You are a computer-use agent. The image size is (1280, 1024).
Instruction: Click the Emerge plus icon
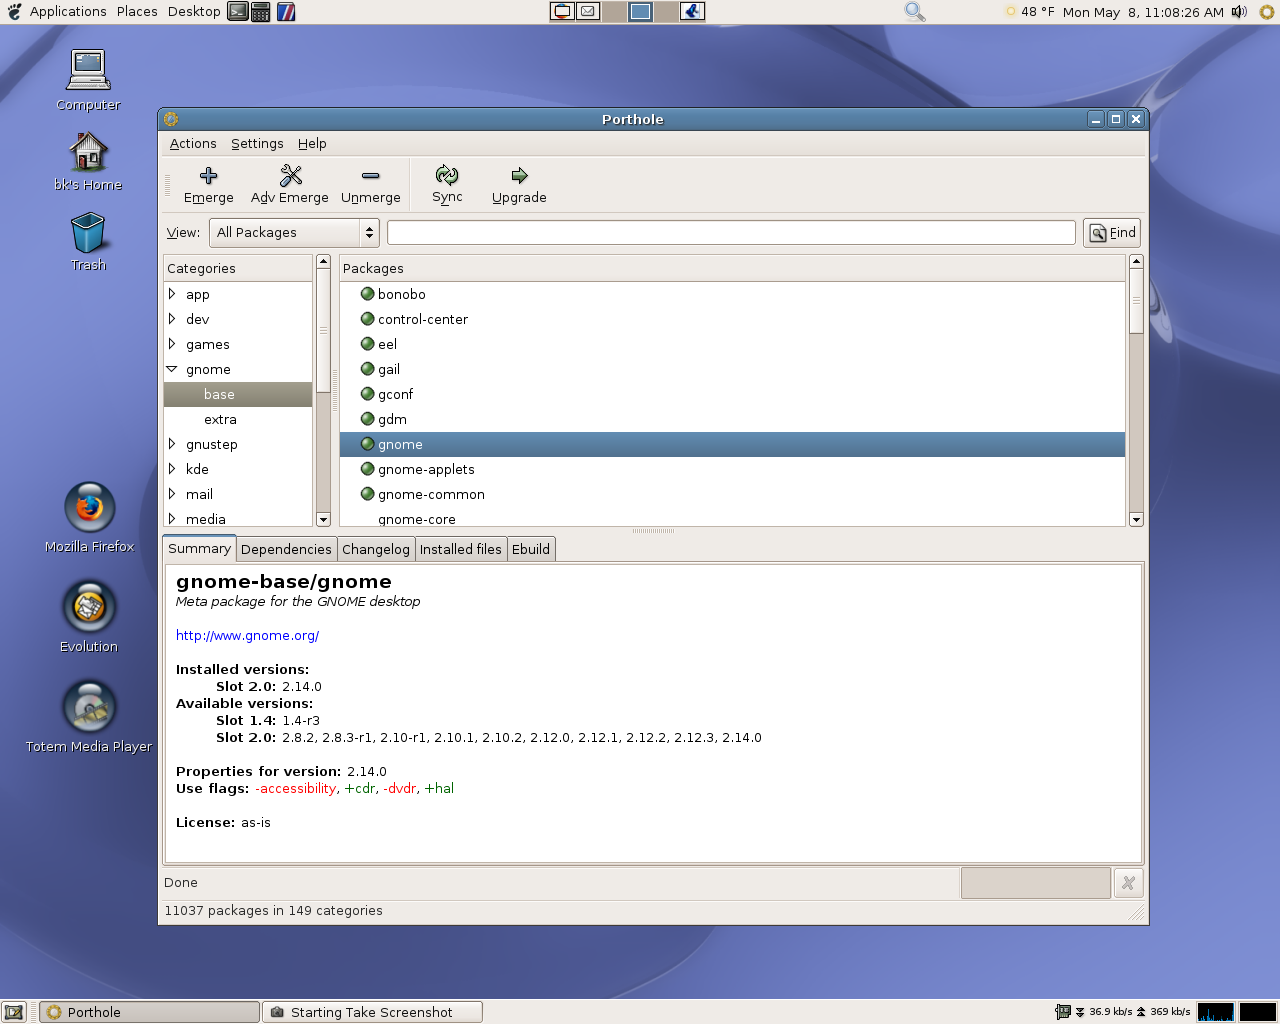(x=208, y=176)
